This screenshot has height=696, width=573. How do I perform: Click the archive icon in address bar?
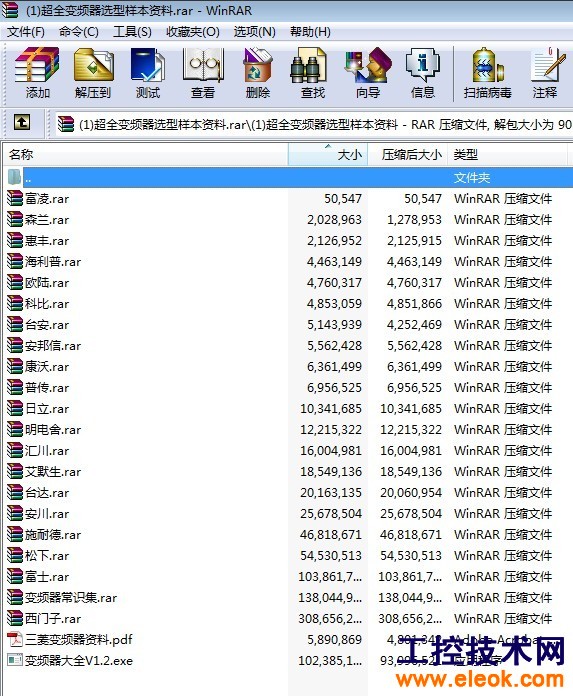pyautogui.click(x=66, y=124)
